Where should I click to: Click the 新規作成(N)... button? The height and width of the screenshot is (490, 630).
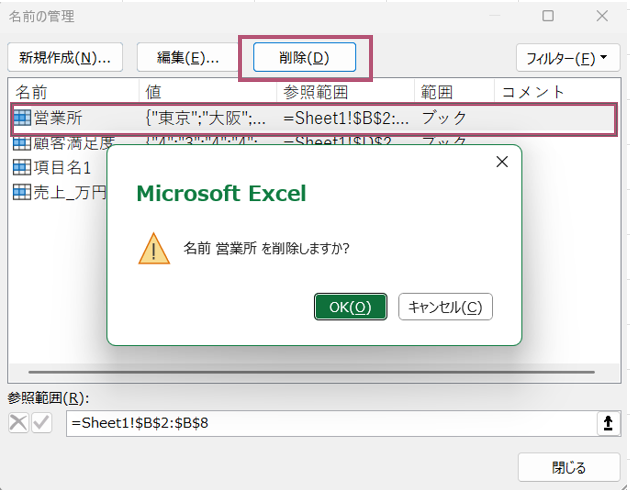[x=65, y=57]
